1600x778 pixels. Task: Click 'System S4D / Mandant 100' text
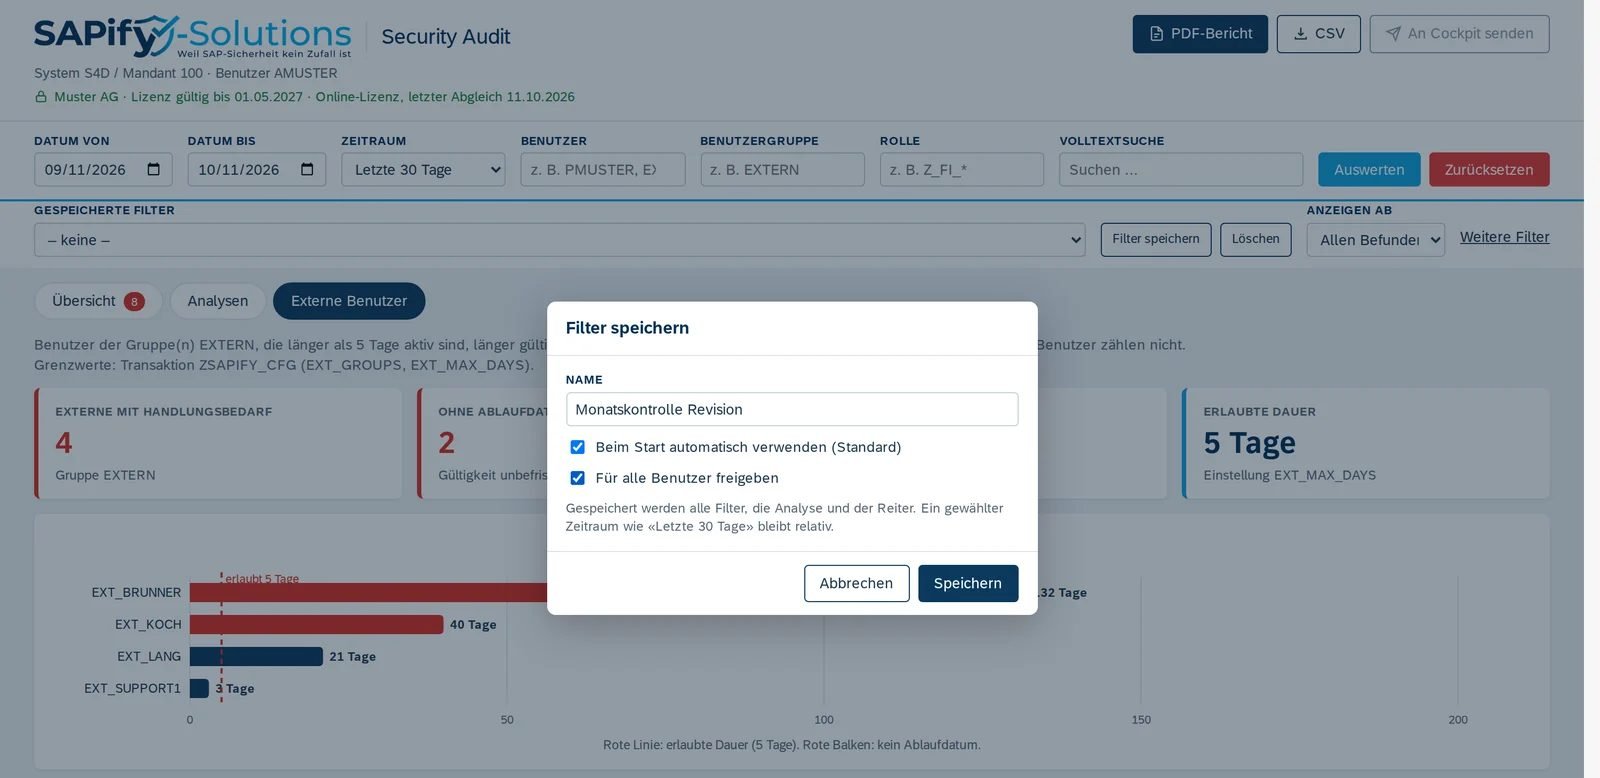coord(118,73)
